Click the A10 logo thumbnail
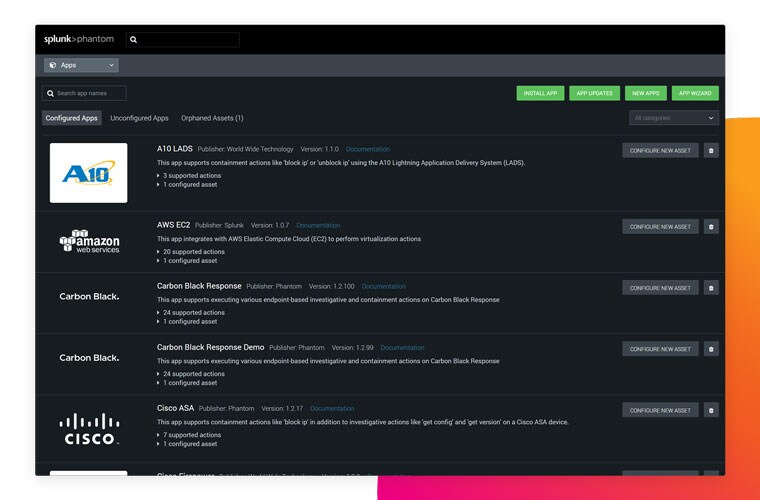The width and height of the screenshot is (760, 500). tap(89, 173)
